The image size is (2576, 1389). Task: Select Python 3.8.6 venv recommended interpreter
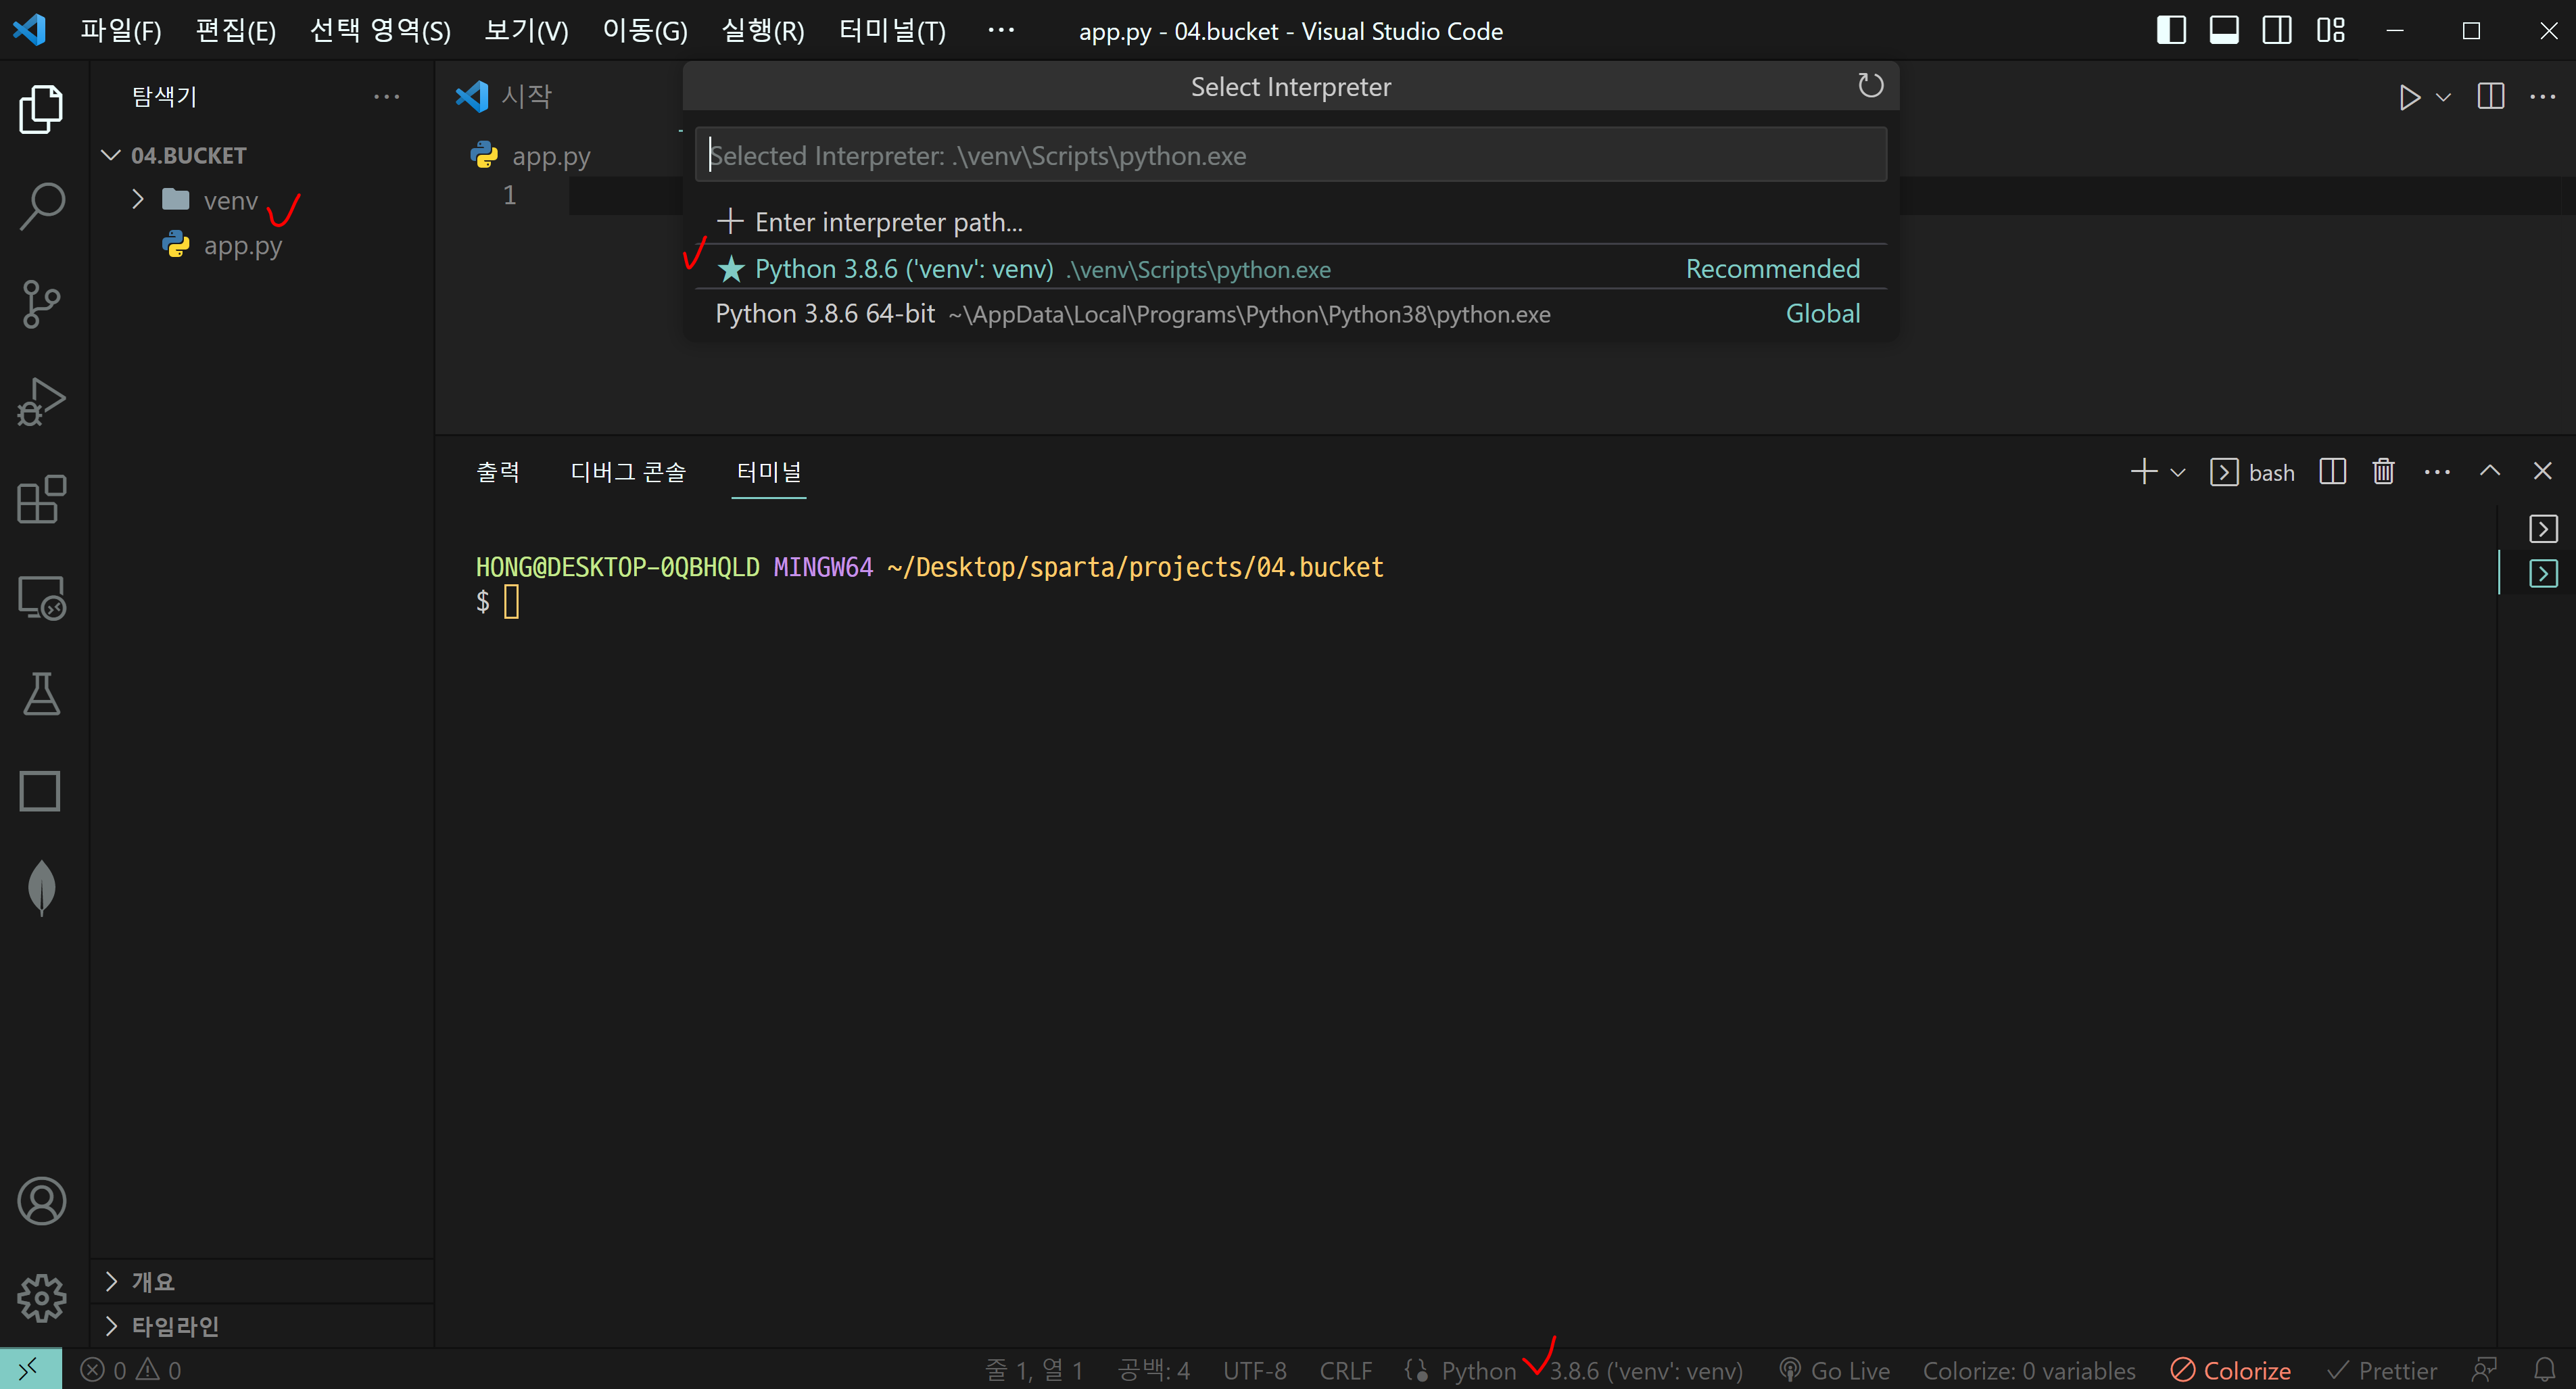[1290, 269]
